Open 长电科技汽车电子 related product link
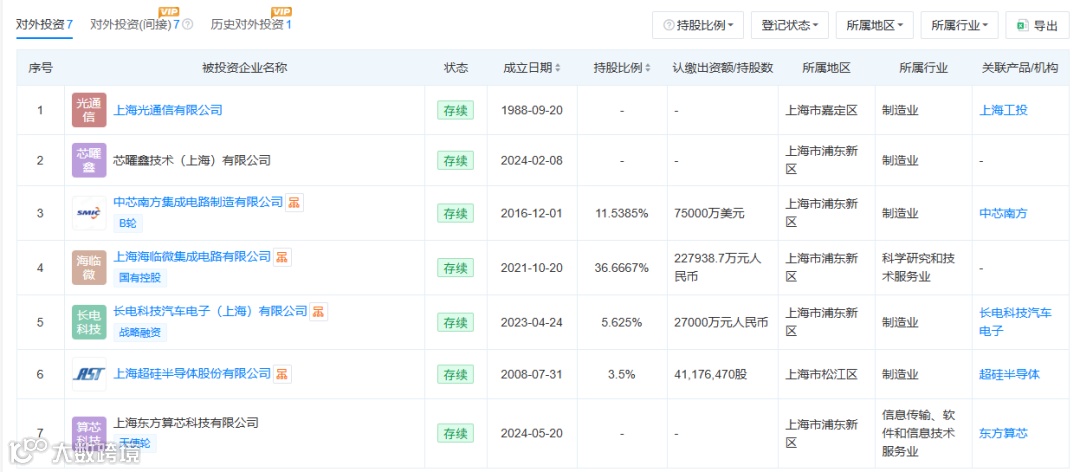The height and width of the screenshot is (472, 1080). coord(1016,322)
